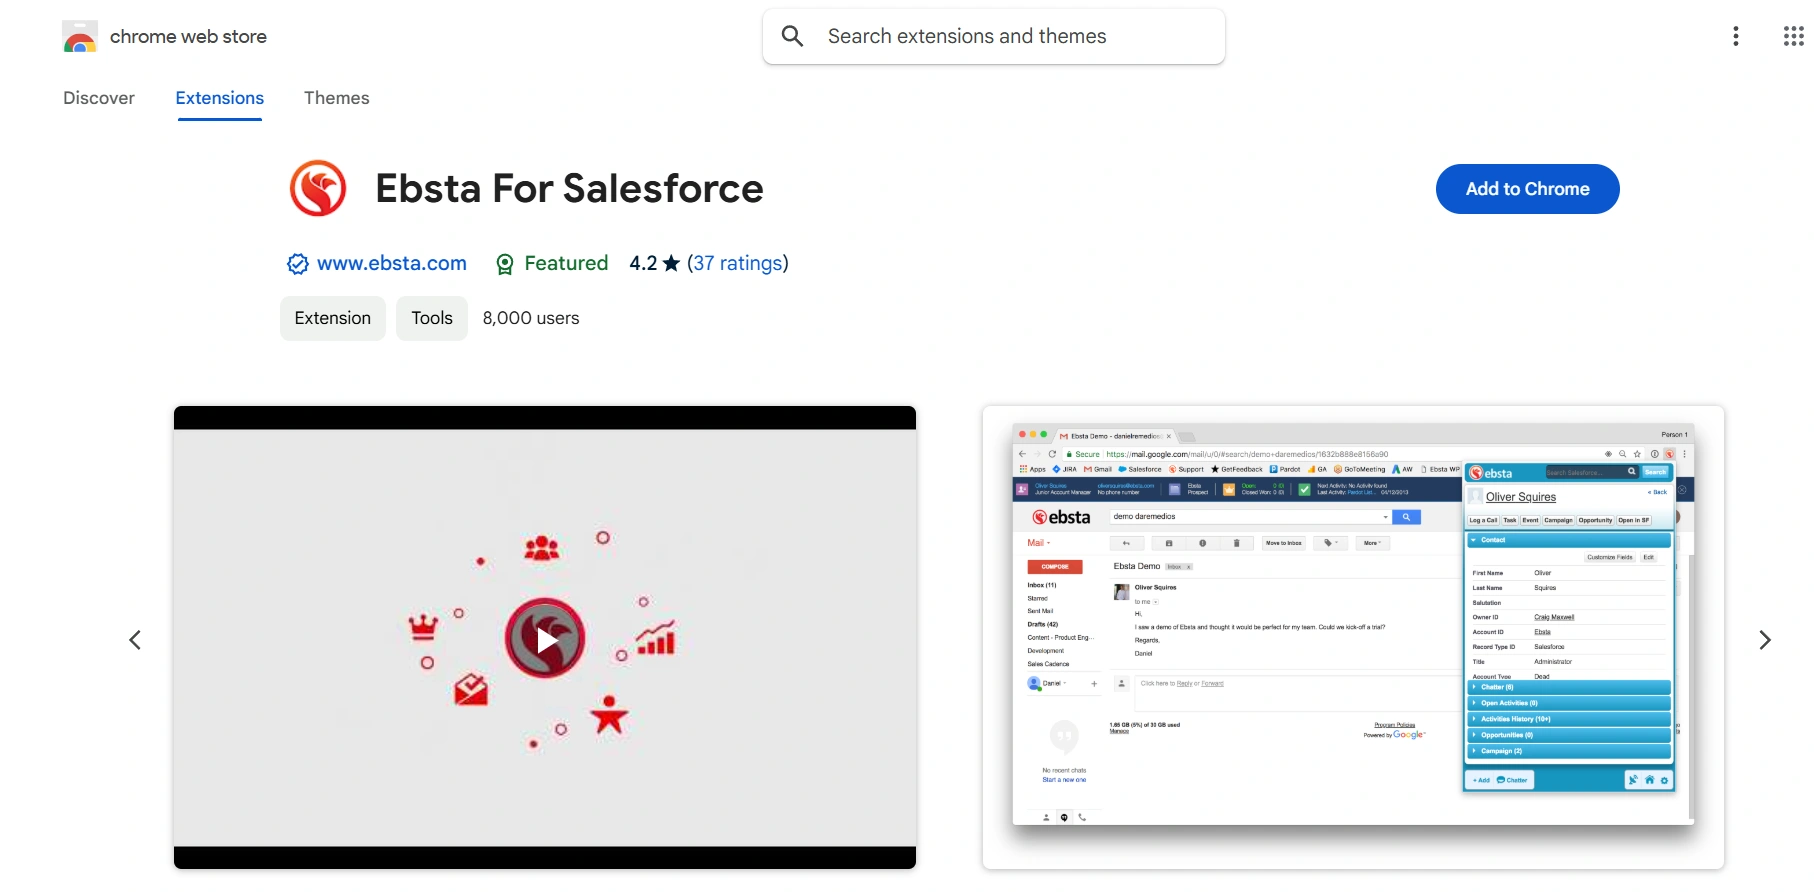Focus the Search extensions and themes field
Viewport: 1814px width, 892px height.
[x=994, y=37]
